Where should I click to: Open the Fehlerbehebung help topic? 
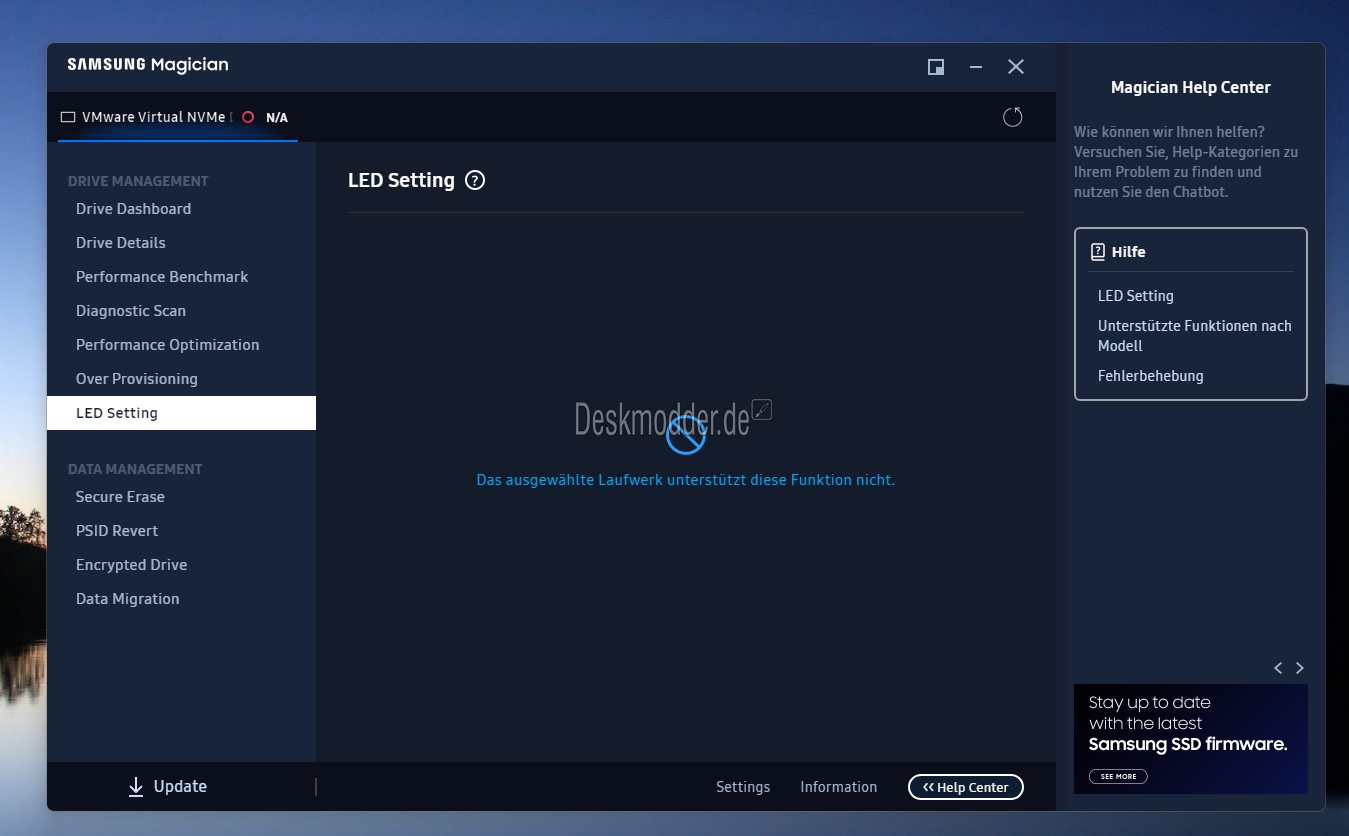coord(1150,376)
